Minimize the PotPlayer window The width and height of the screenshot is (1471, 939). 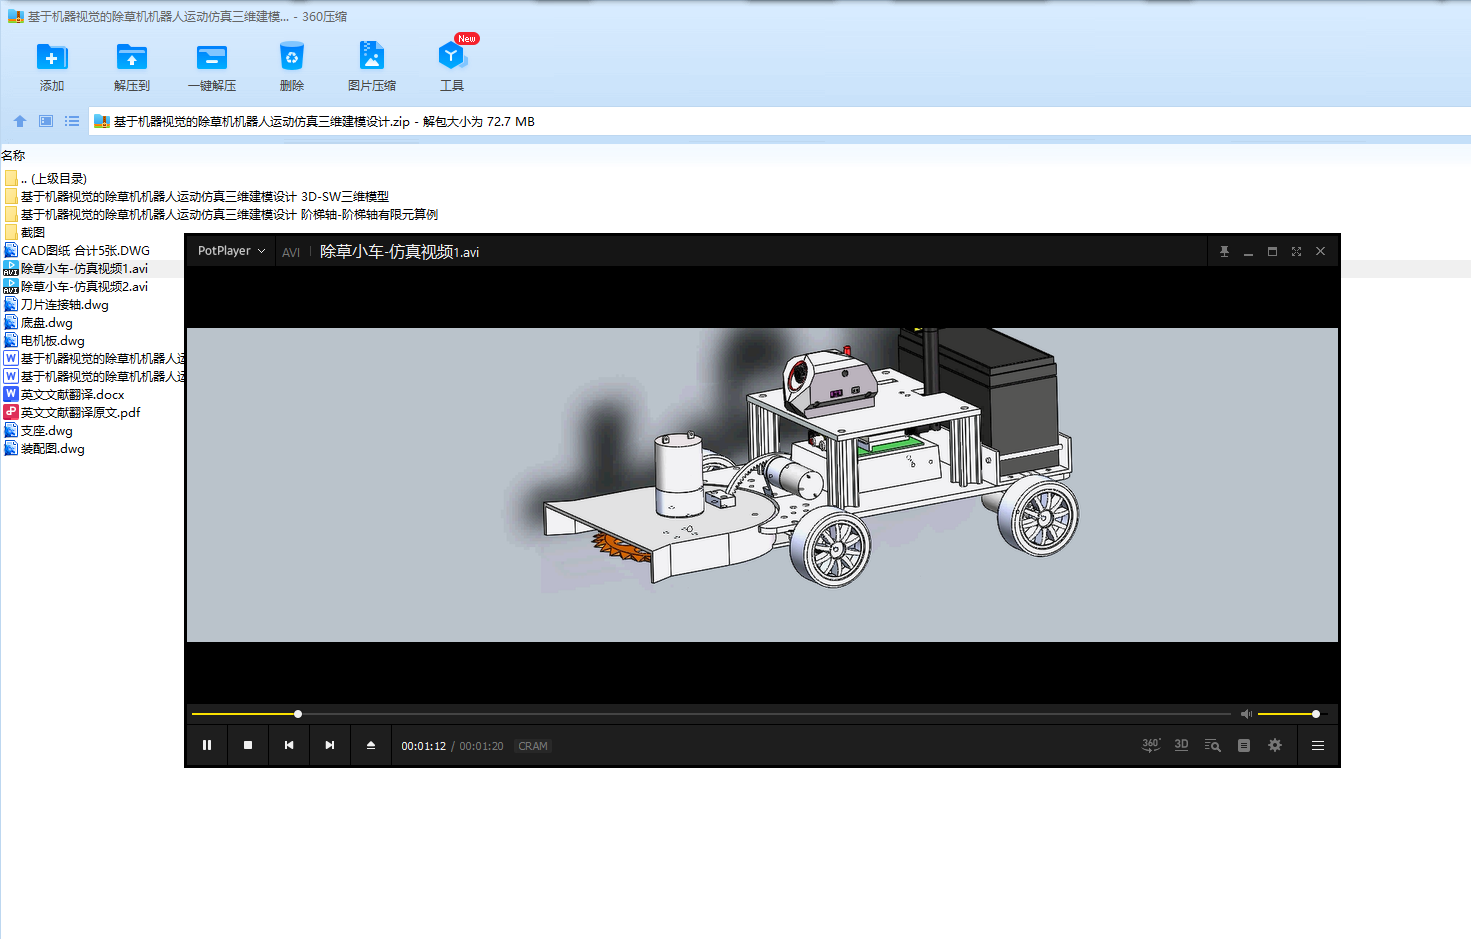pos(1248,252)
